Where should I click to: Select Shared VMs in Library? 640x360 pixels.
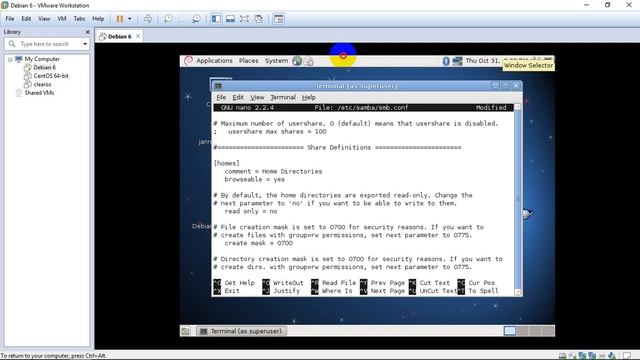(39, 93)
